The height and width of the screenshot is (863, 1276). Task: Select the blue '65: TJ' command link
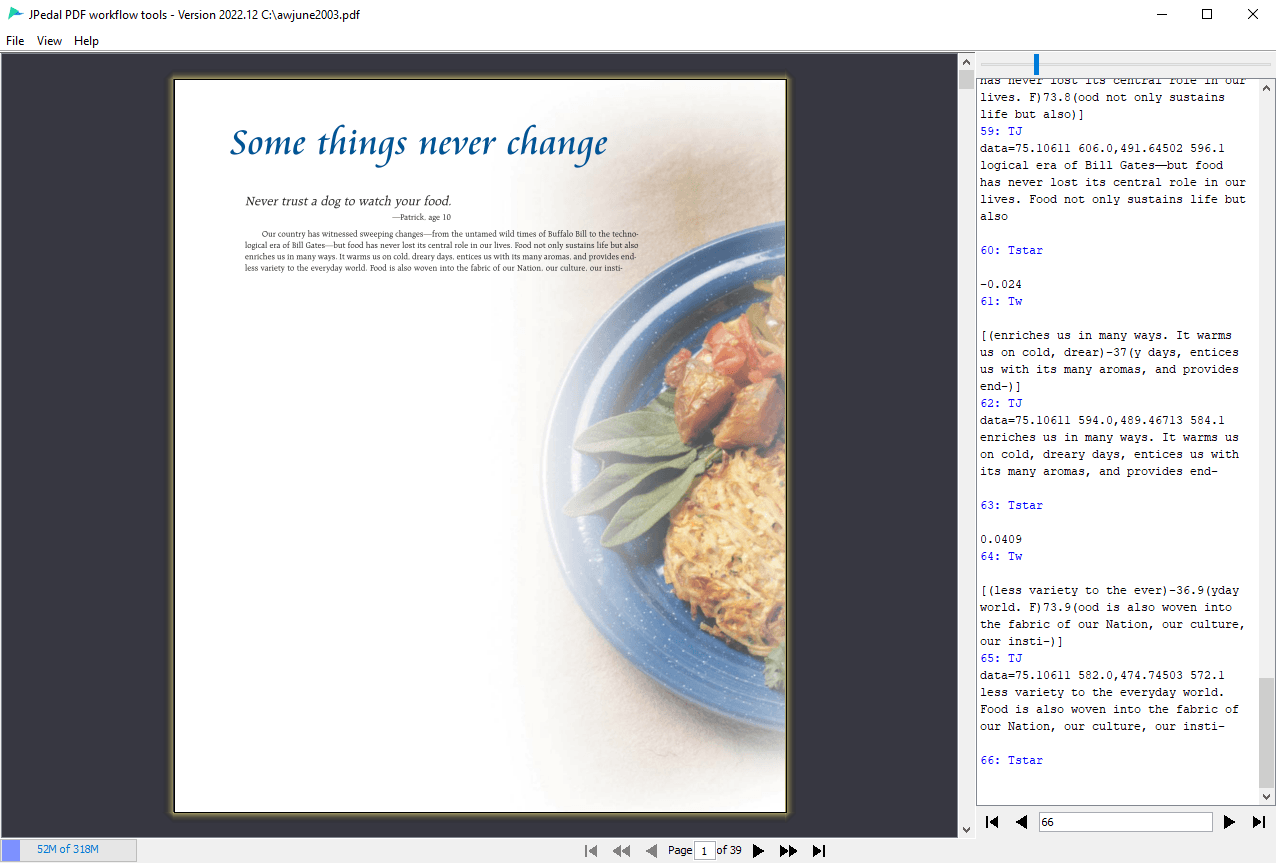pos(1001,658)
